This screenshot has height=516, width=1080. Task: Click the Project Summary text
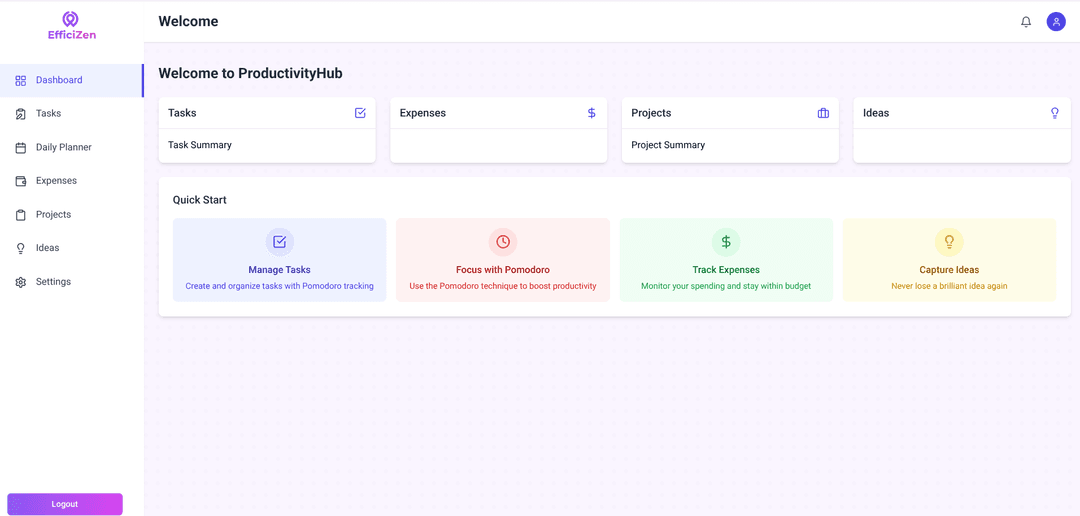point(668,145)
